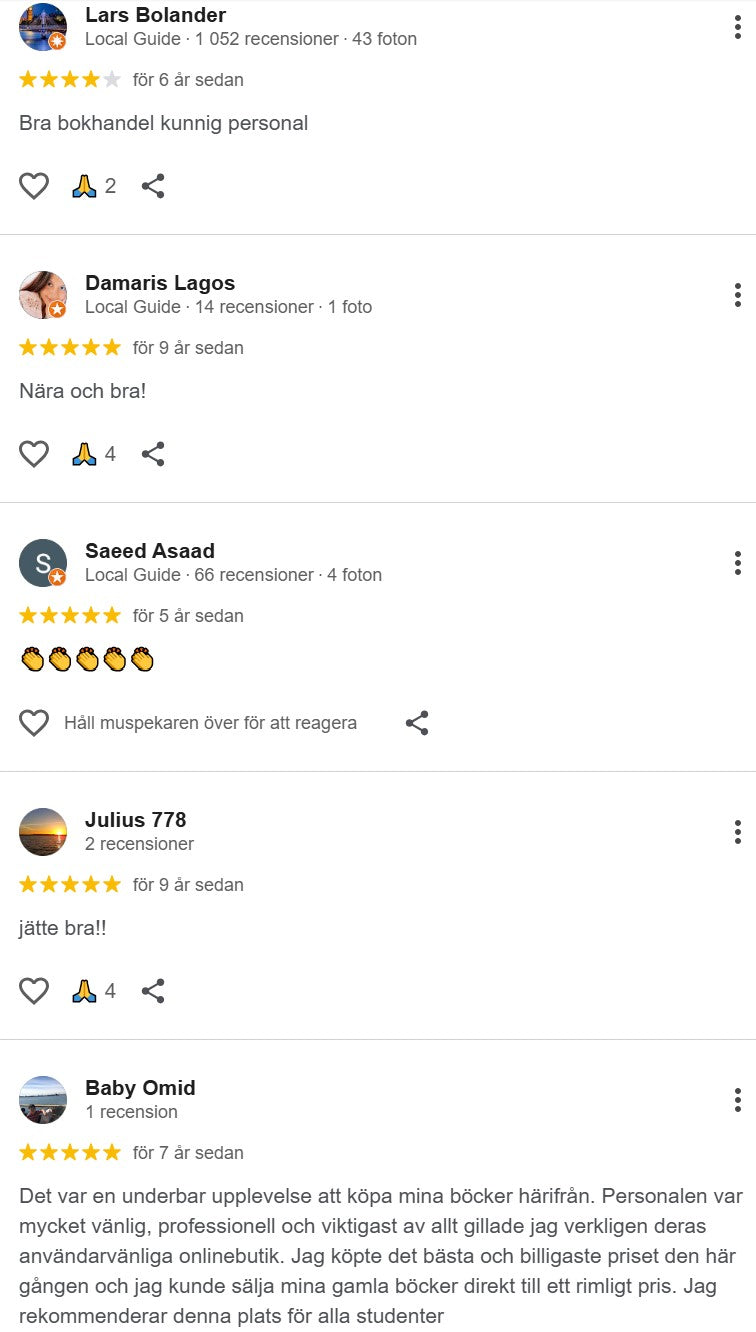The image size is (756, 1332).
Task: Click the five-star rating on Baby Omid's review
Action: (70, 1153)
